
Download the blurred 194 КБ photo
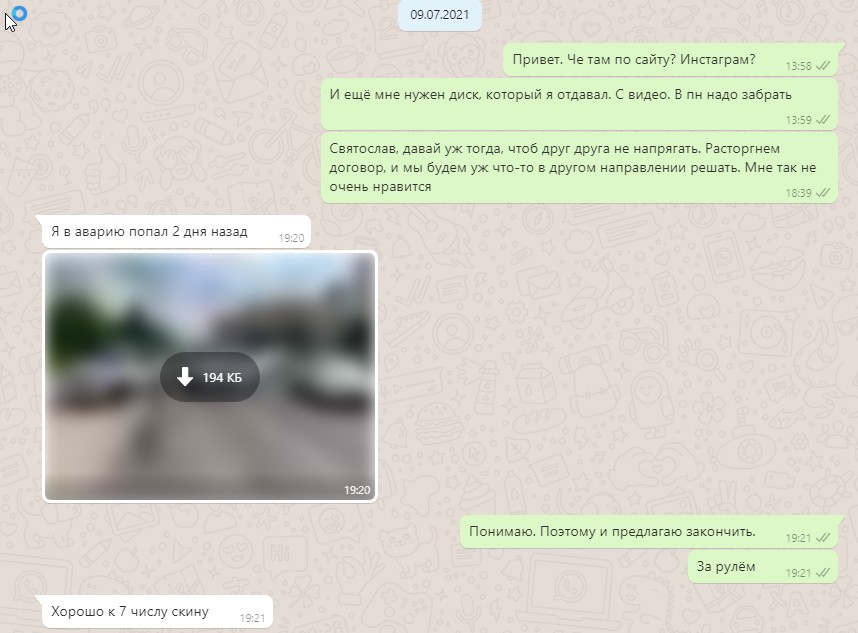[210, 377]
